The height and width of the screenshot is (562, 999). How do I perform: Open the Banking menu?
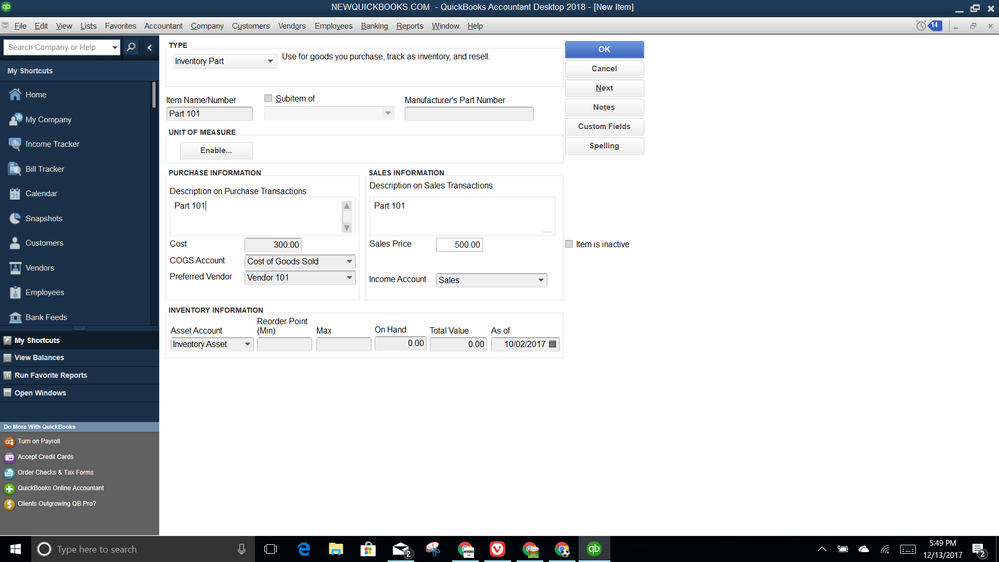click(x=374, y=26)
